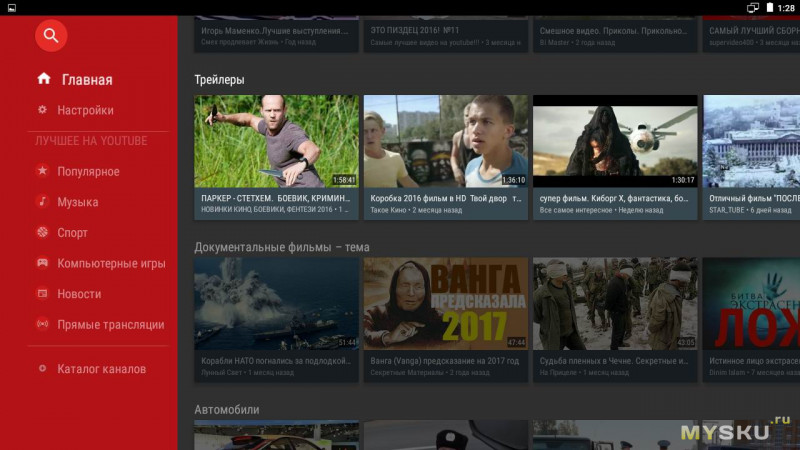Image resolution: width=800 pixels, height=450 pixels.
Task: Play Коробка 2016 фильм thumbnail
Action: tap(445, 141)
